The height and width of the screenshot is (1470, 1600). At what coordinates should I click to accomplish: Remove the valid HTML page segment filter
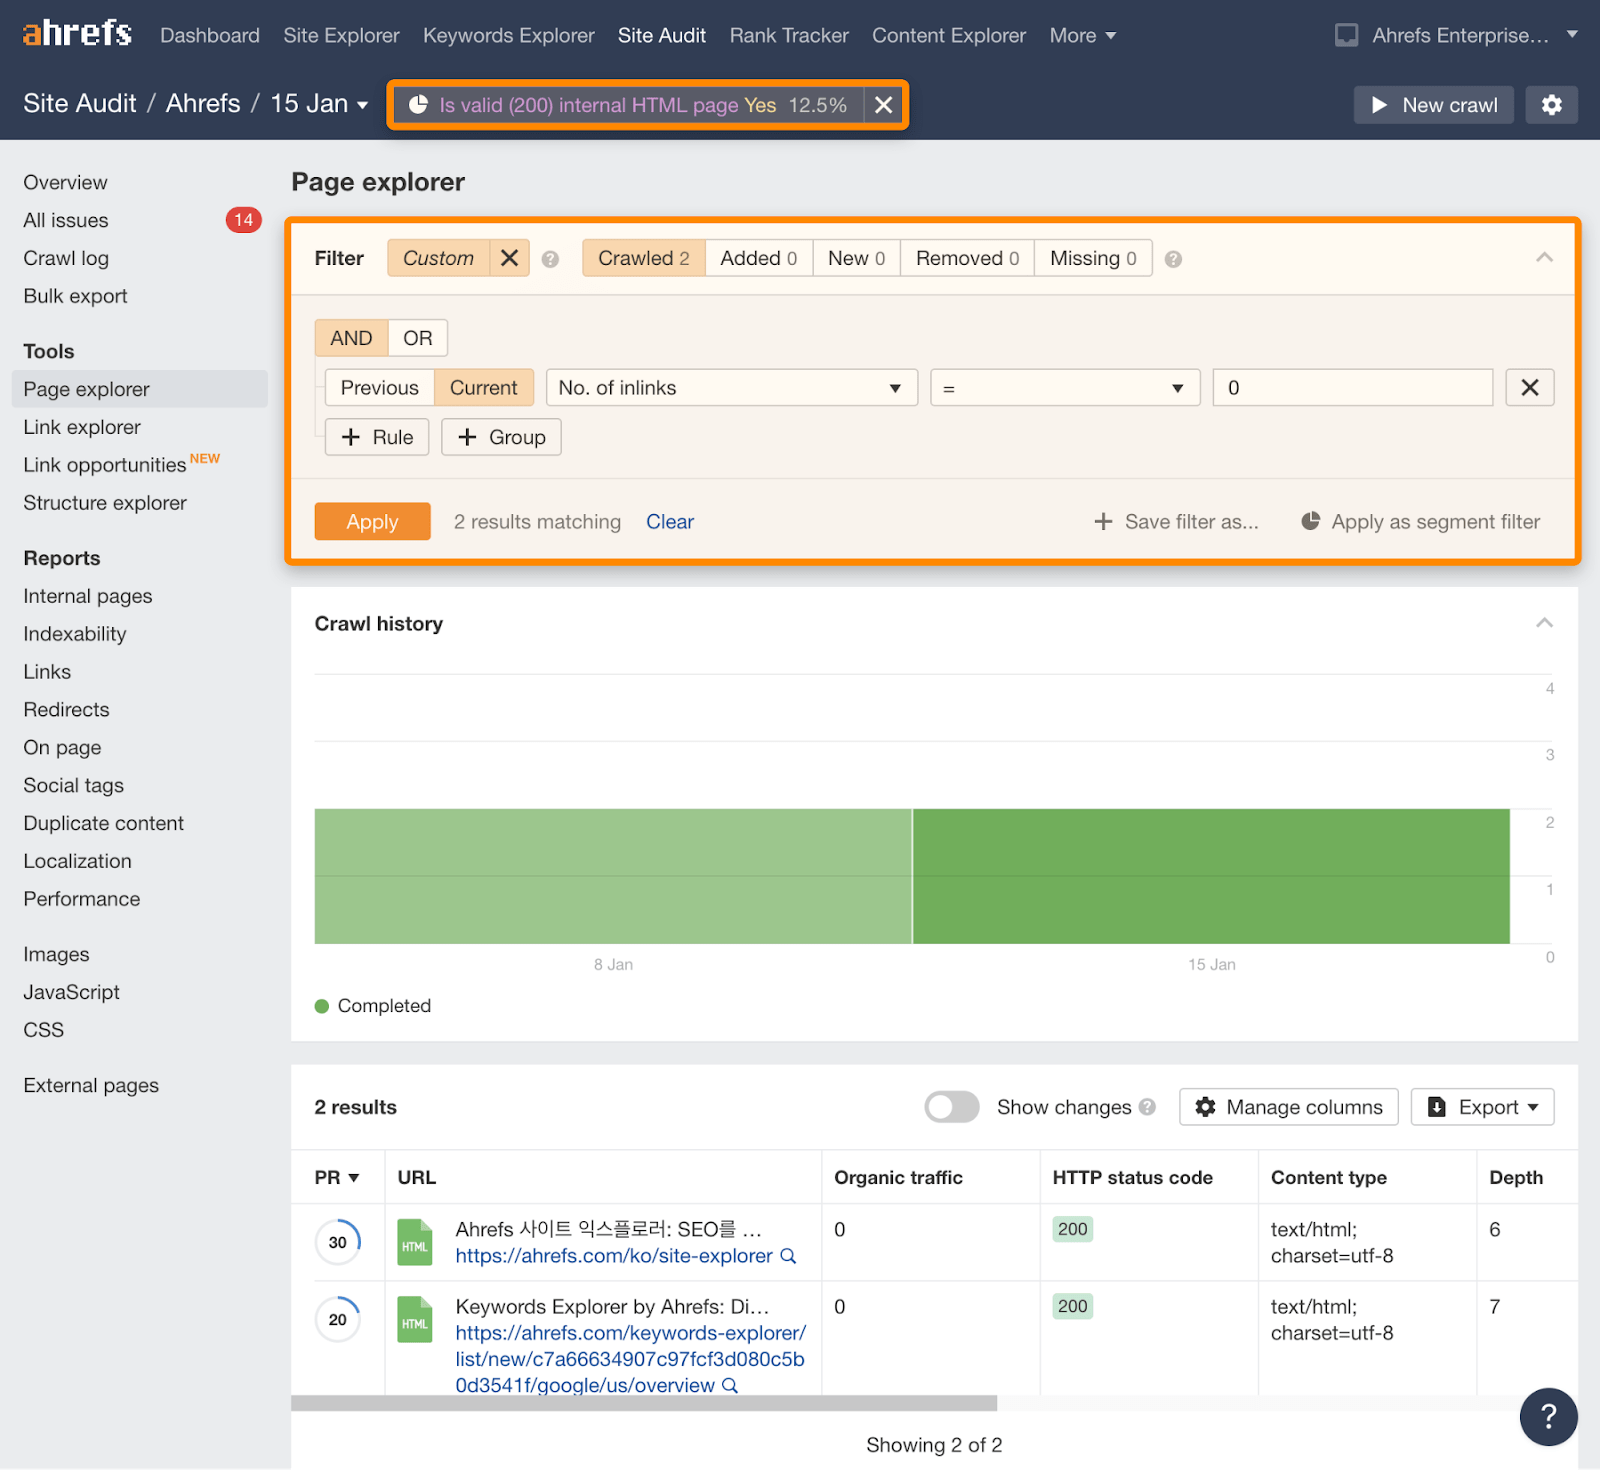click(x=883, y=105)
